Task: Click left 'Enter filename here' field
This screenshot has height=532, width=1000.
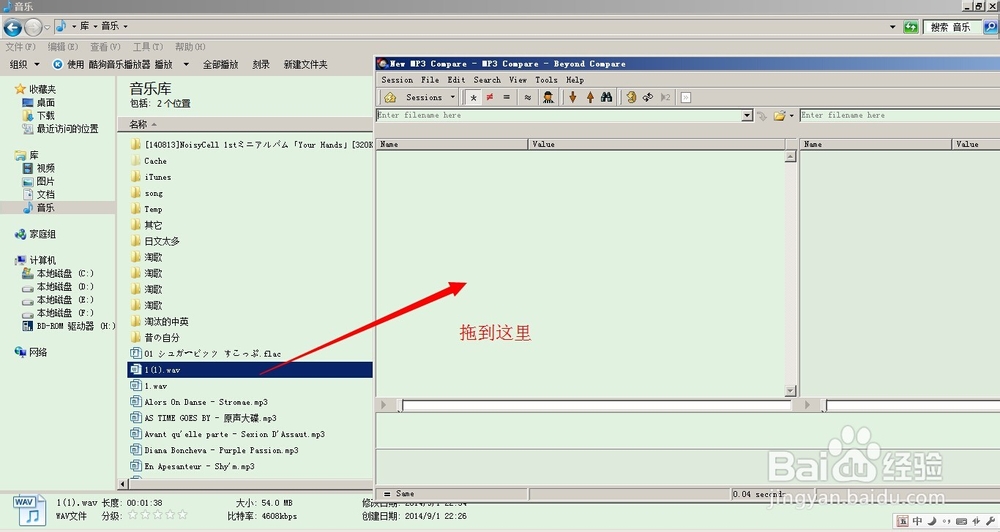Action: tap(559, 115)
